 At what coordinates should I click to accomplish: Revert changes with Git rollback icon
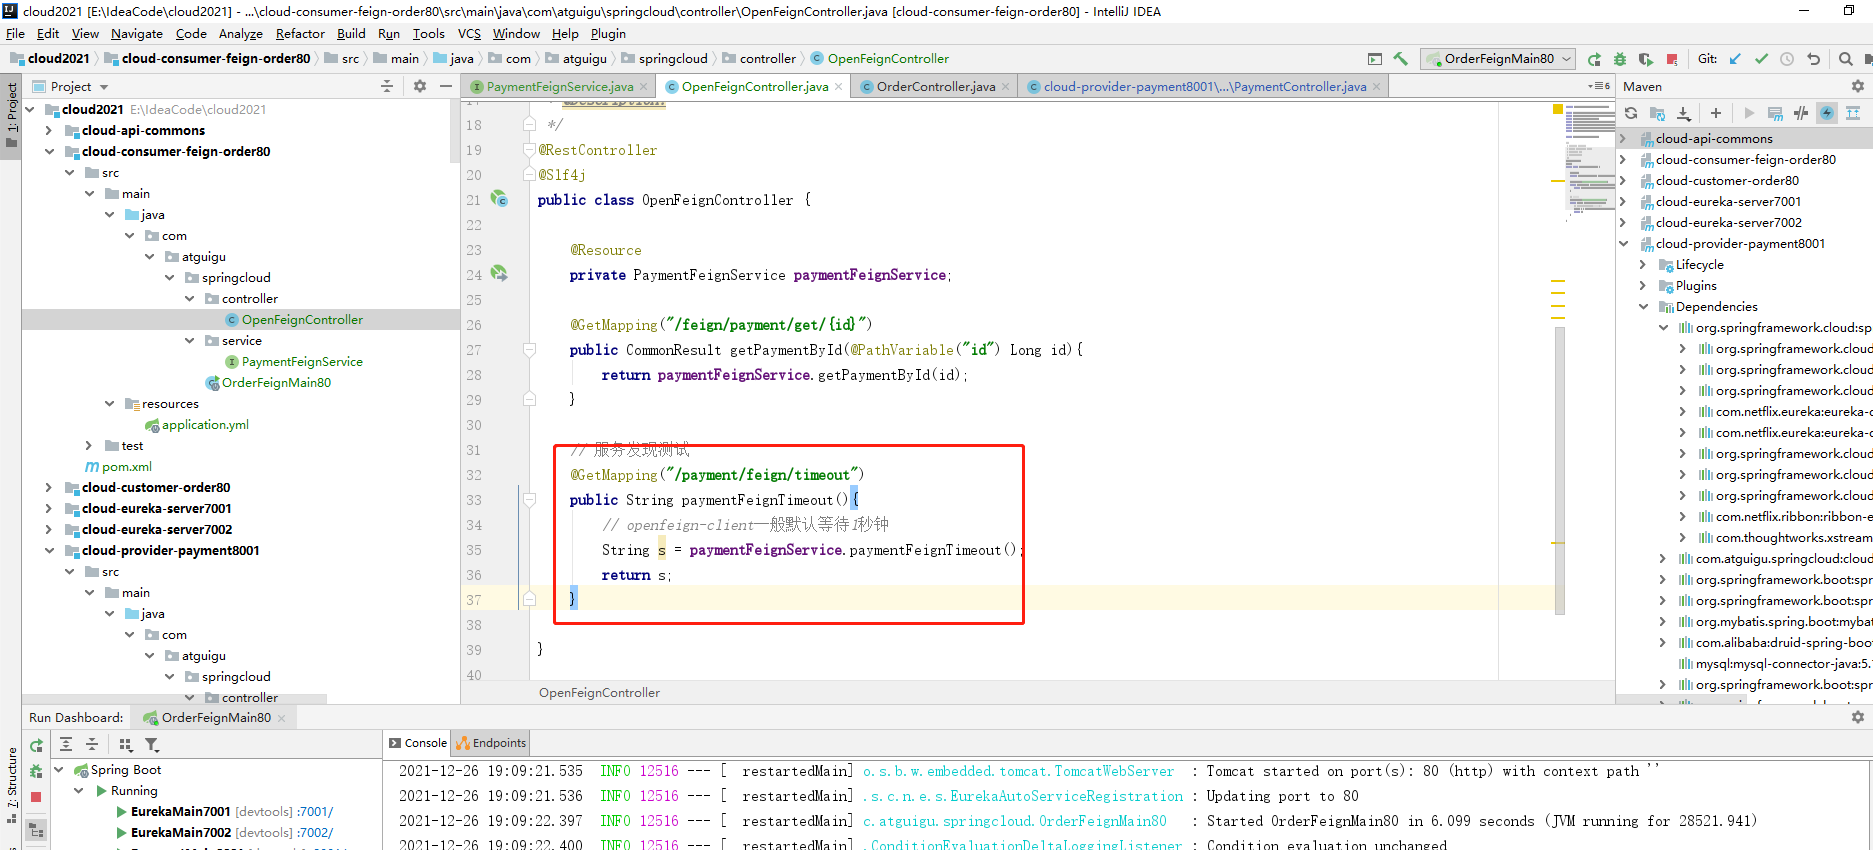1813,59
